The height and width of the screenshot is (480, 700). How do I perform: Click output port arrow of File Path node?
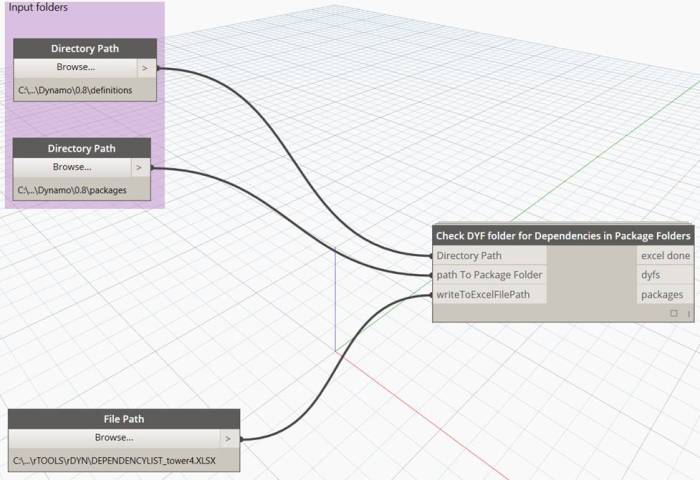(229, 438)
